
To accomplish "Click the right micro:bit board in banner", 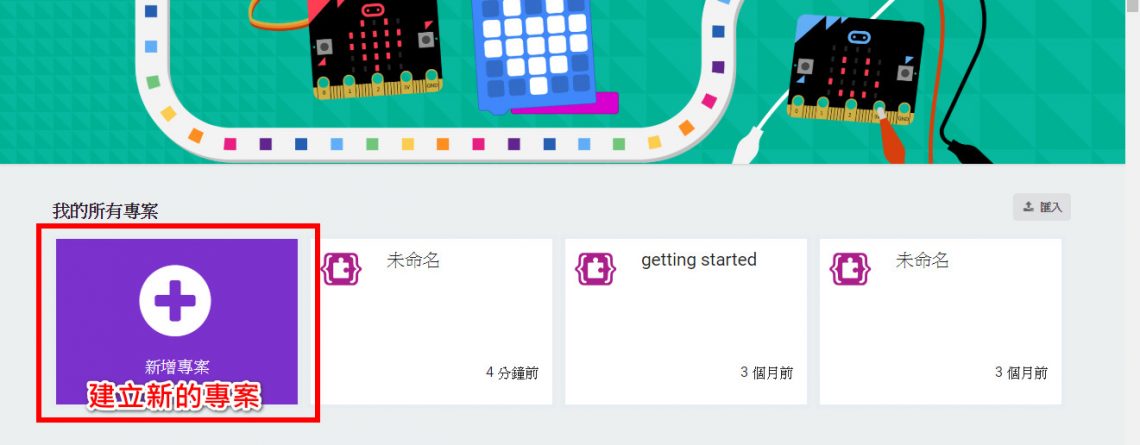I will [x=855, y=69].
